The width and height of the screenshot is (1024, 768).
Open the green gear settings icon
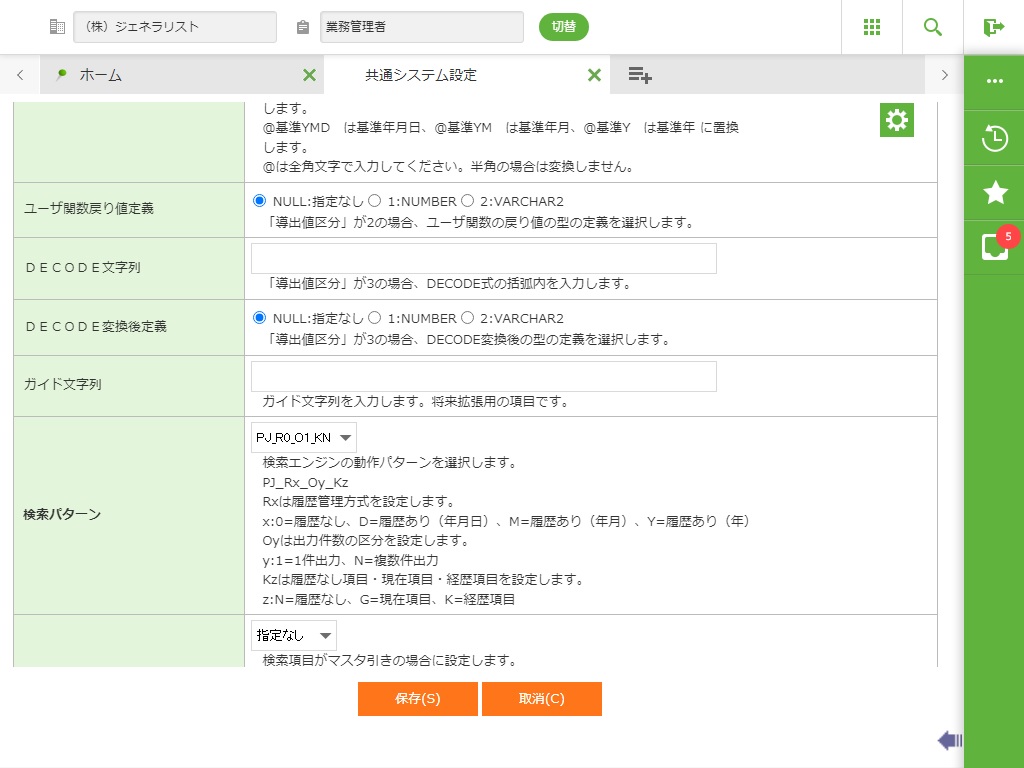pyautogui.click(x=897, y=120)
